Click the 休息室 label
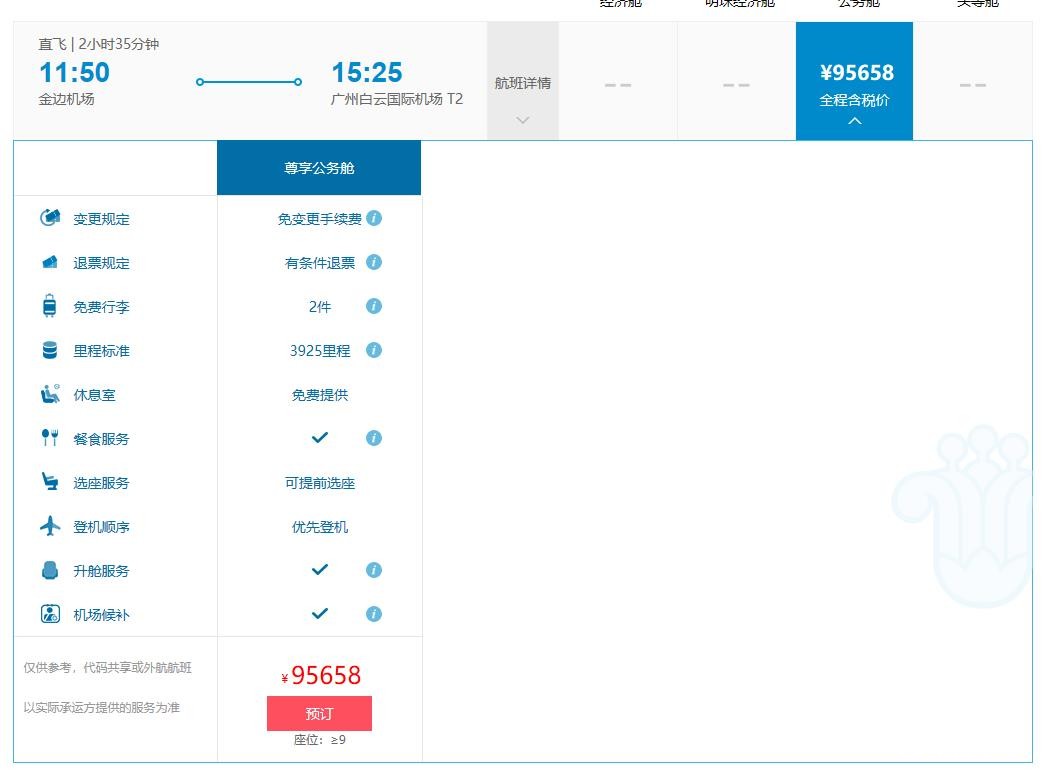This screenshot has width=1045, height=775. pyautogui.click(x=94, y=394)
